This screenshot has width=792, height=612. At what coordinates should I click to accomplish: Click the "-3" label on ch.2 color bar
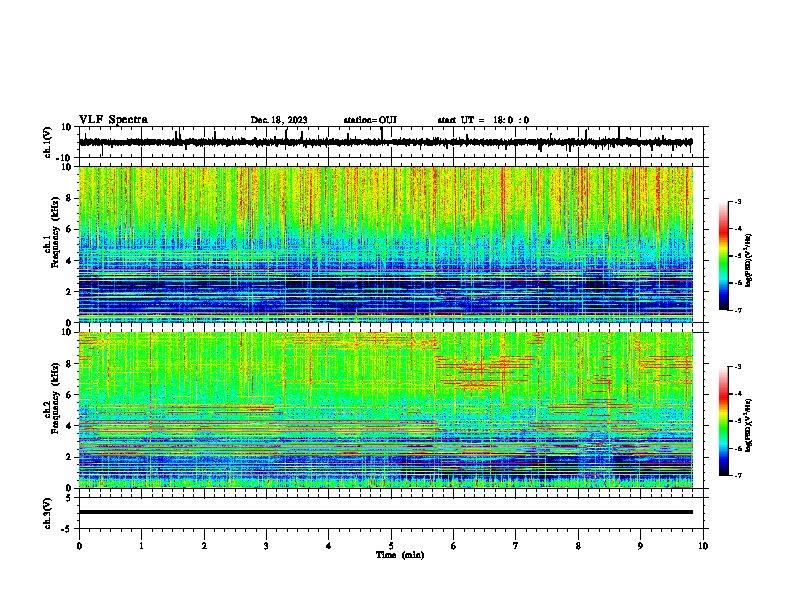point(738,367)
